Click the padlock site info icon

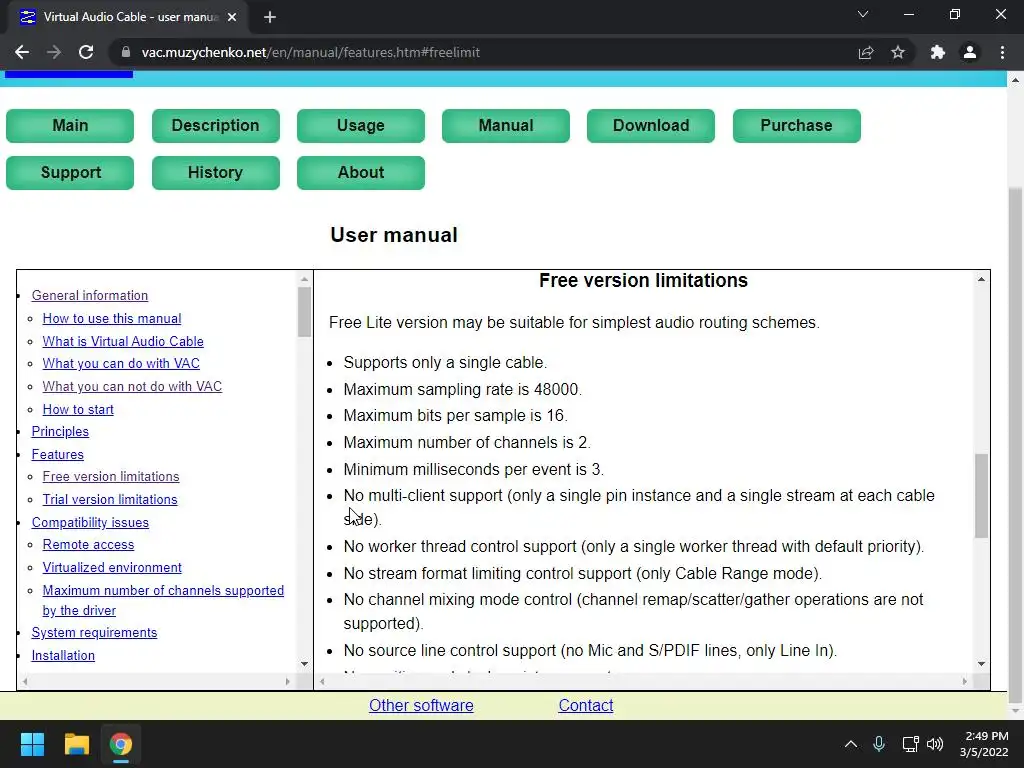126,52
